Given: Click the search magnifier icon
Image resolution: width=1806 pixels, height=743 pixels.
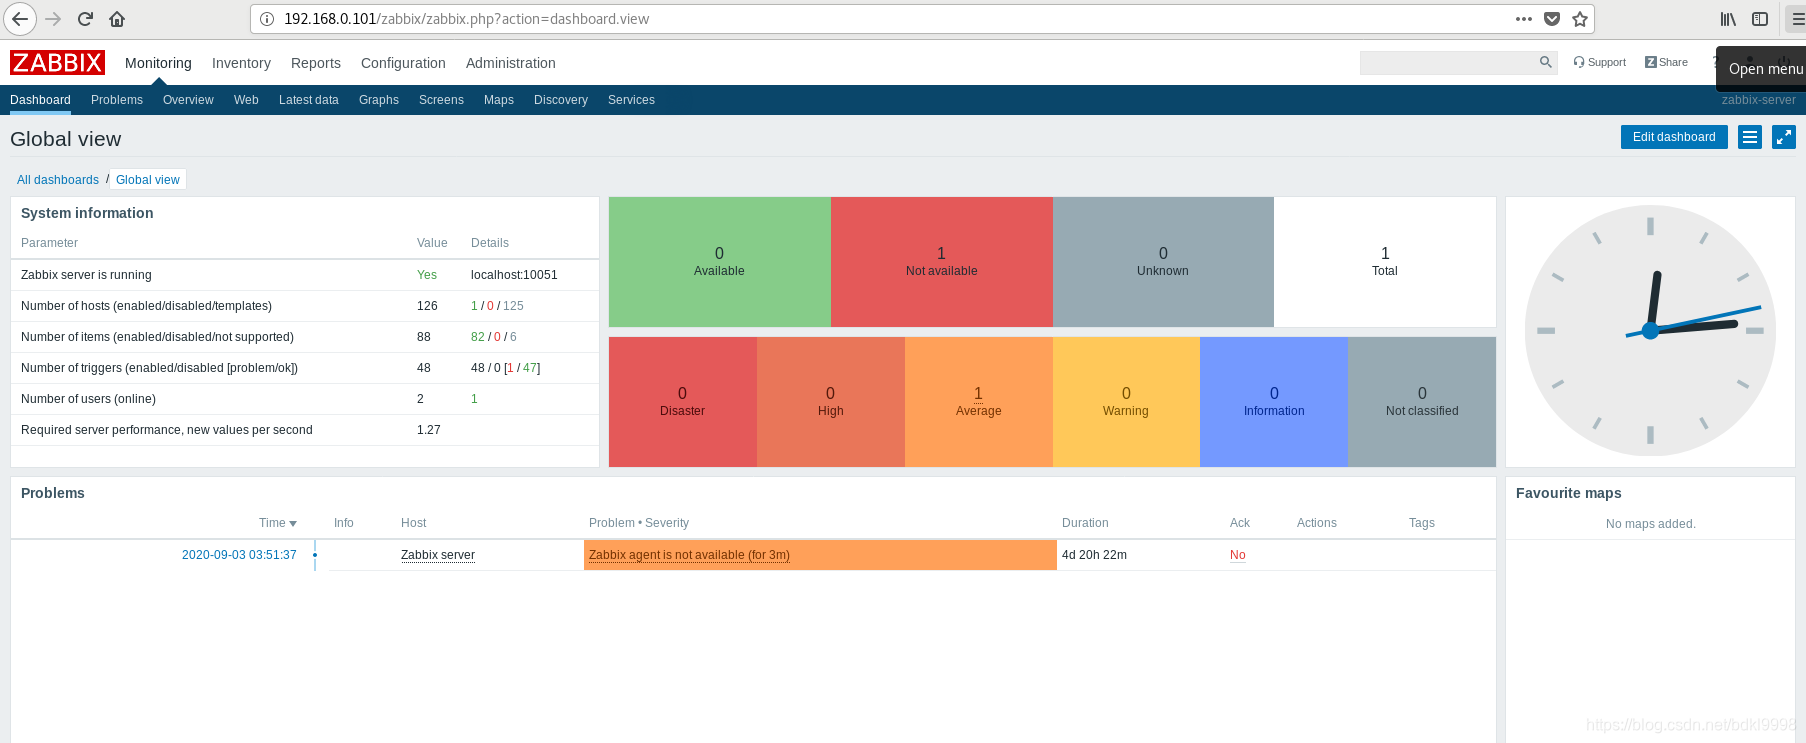Looking at the screenshot, I should click(1546, 62).
